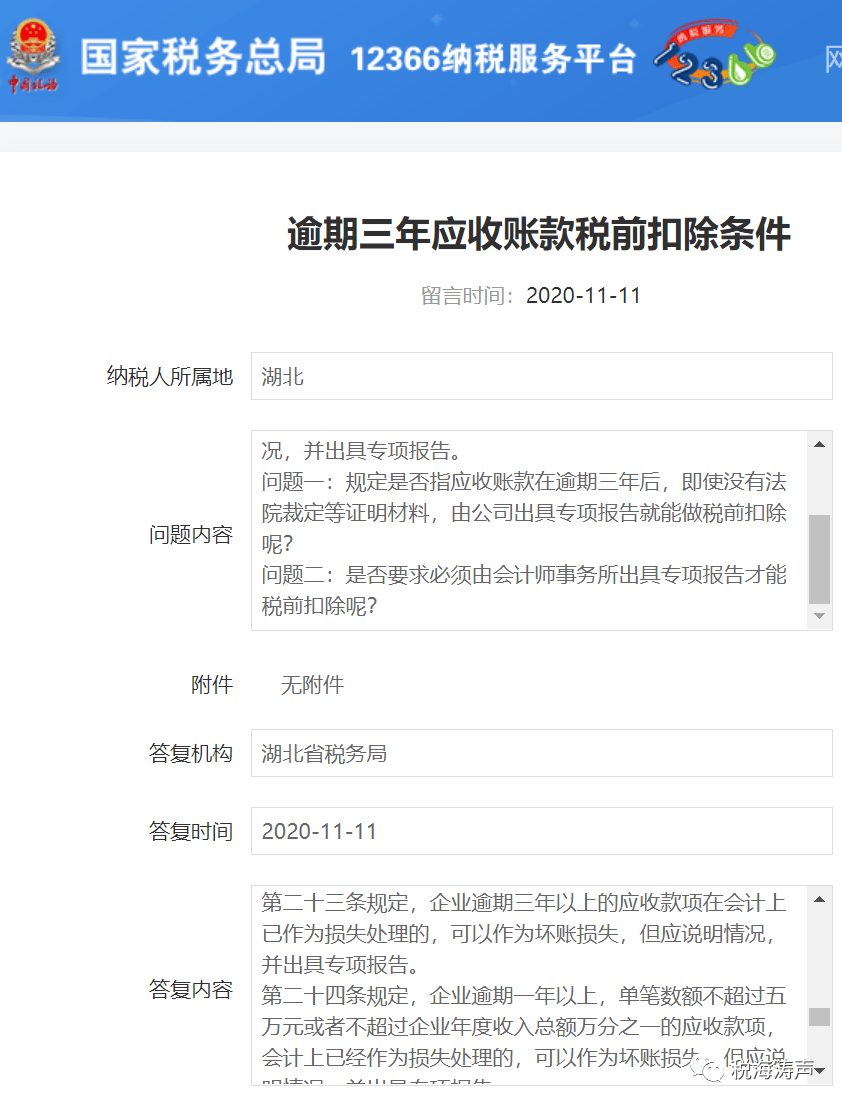Click the 纳税人所属地 label
842x1107 pixels.
click(x=170, y=376)
